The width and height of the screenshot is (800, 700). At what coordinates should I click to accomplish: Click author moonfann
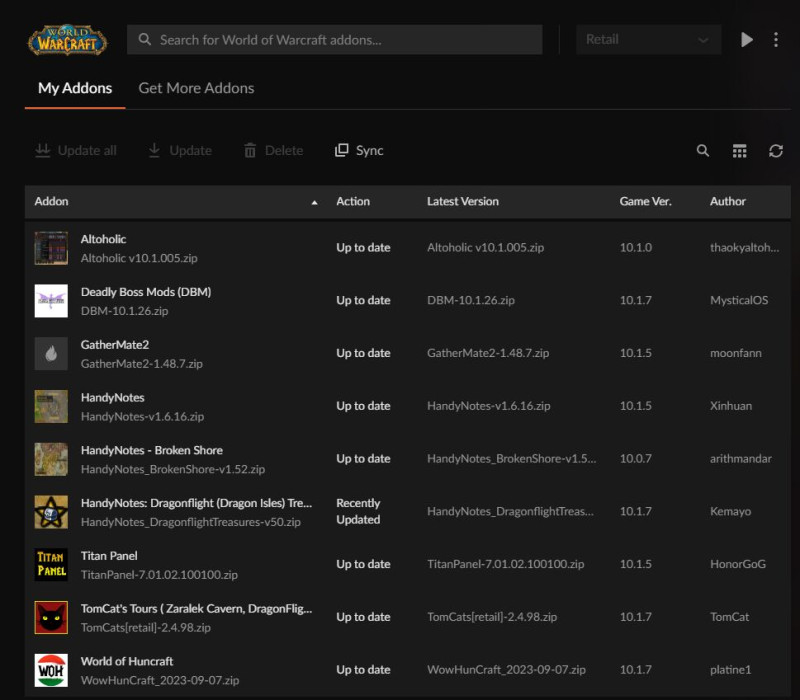tap(736, 353)
